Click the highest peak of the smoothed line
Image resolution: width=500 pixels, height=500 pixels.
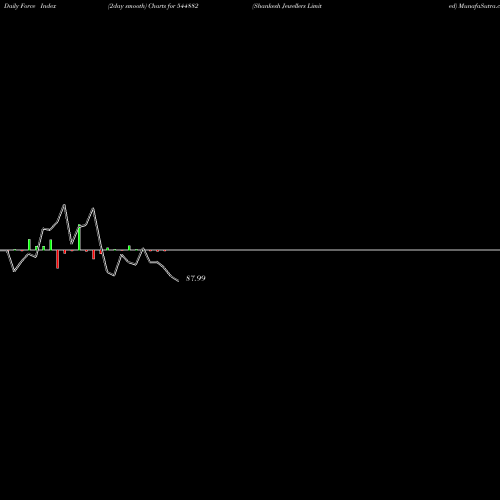tap(64, 205)
